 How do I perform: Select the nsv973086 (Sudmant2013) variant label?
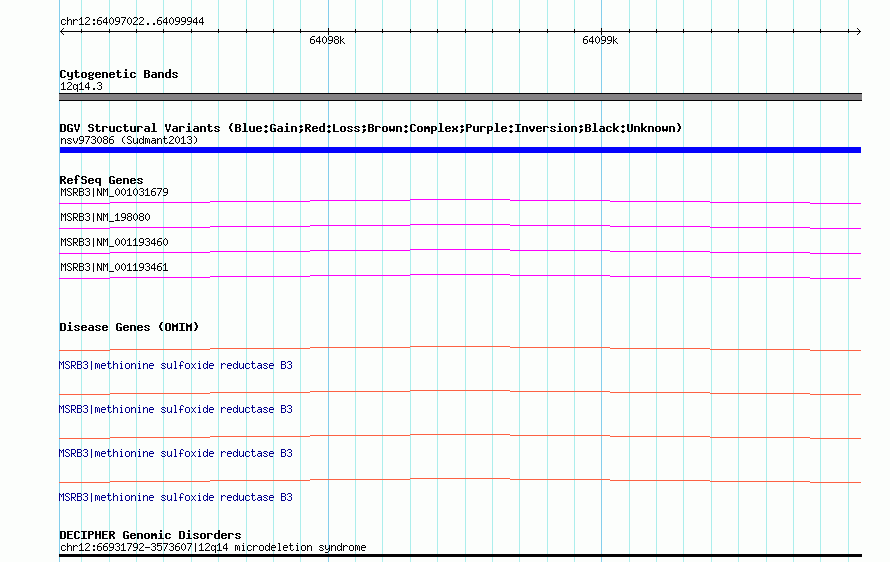pyautogui.click(x=129, y=140)
